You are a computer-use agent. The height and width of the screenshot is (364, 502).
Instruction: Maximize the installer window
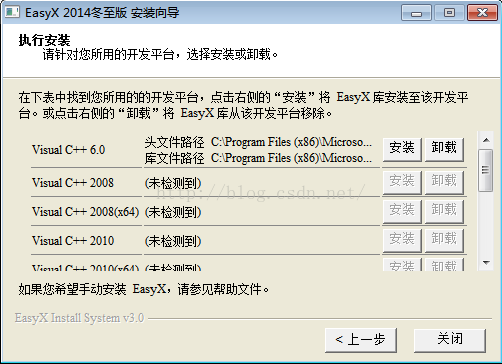pos(449,13)
